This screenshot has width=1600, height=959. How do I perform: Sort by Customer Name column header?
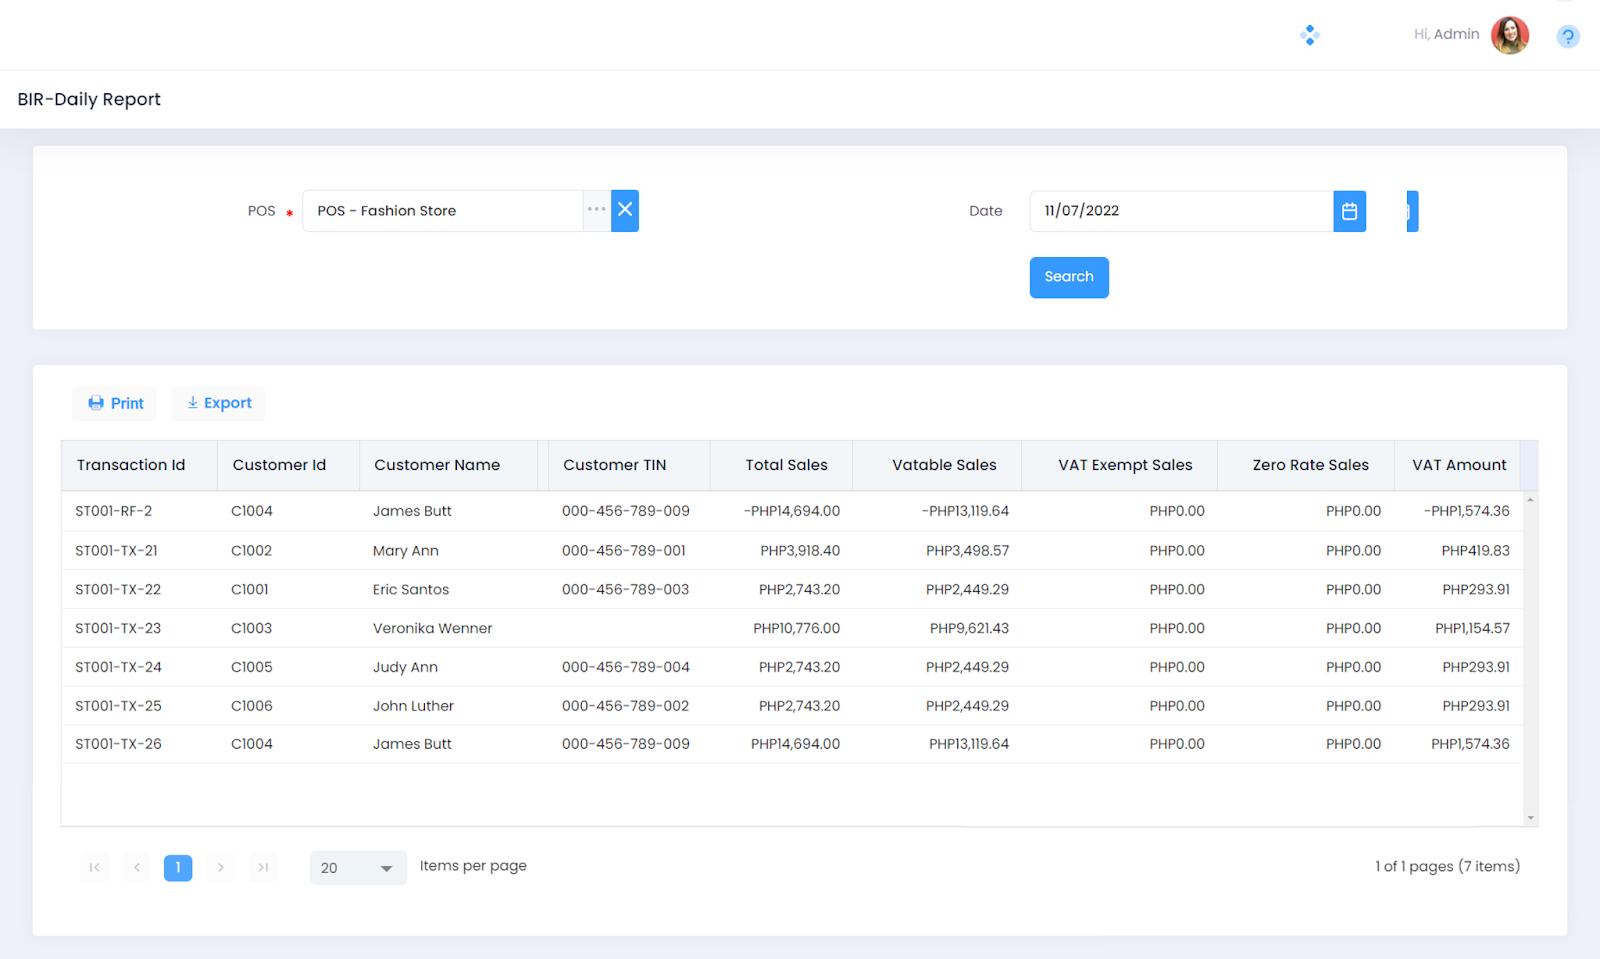point(437,465)
